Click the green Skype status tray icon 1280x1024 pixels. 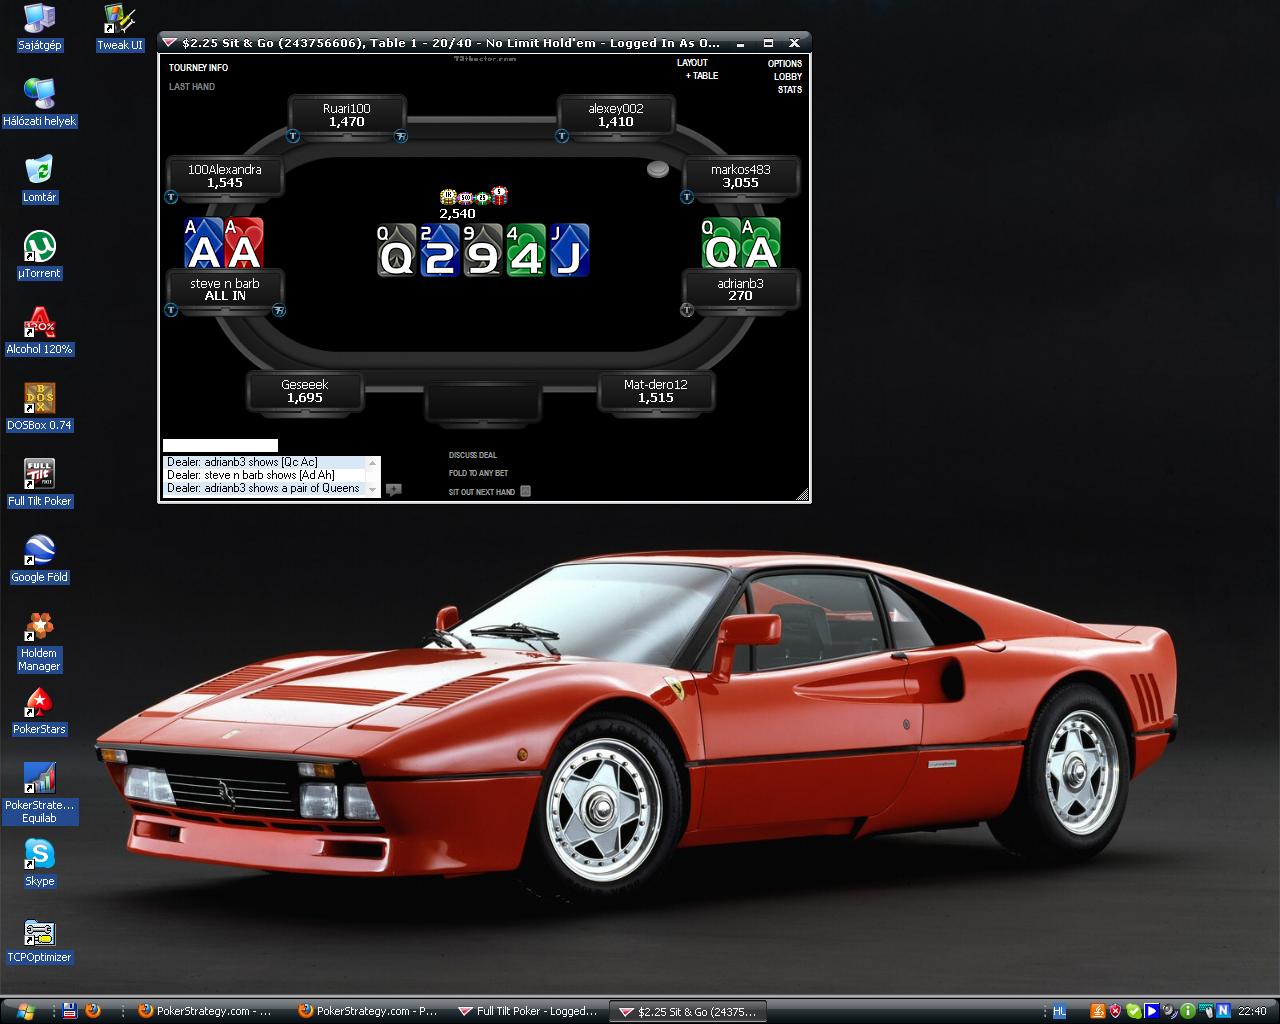tap(1133, 1011)
